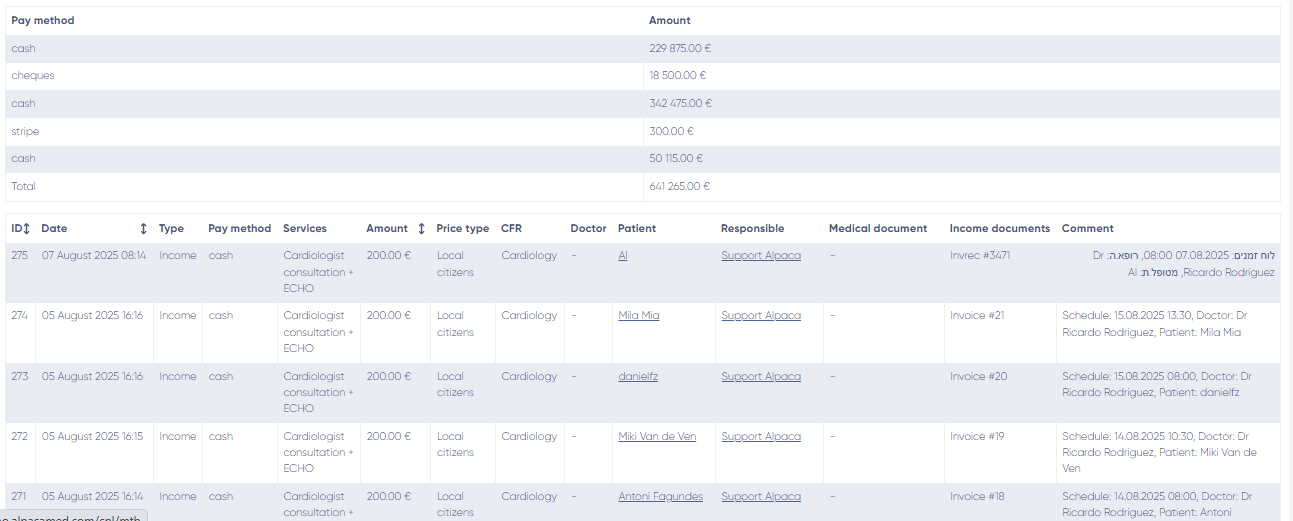This screenshot has width=1293, height=521.
Task: Open Support Alpaca in record 273 row
Action: pos(761,377)
